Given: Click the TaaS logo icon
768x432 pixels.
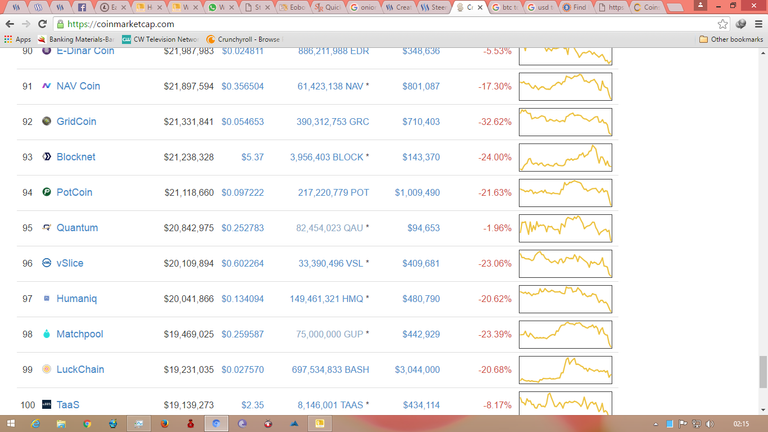Looking at the screenshot, I should (x=47, y=404).
